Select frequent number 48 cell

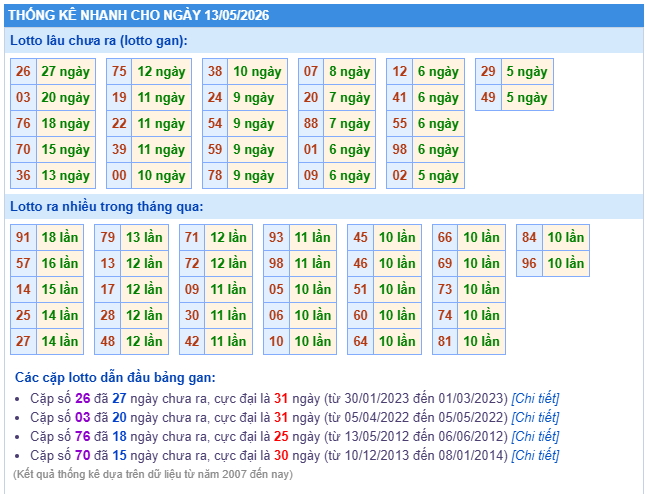[108, 341]
